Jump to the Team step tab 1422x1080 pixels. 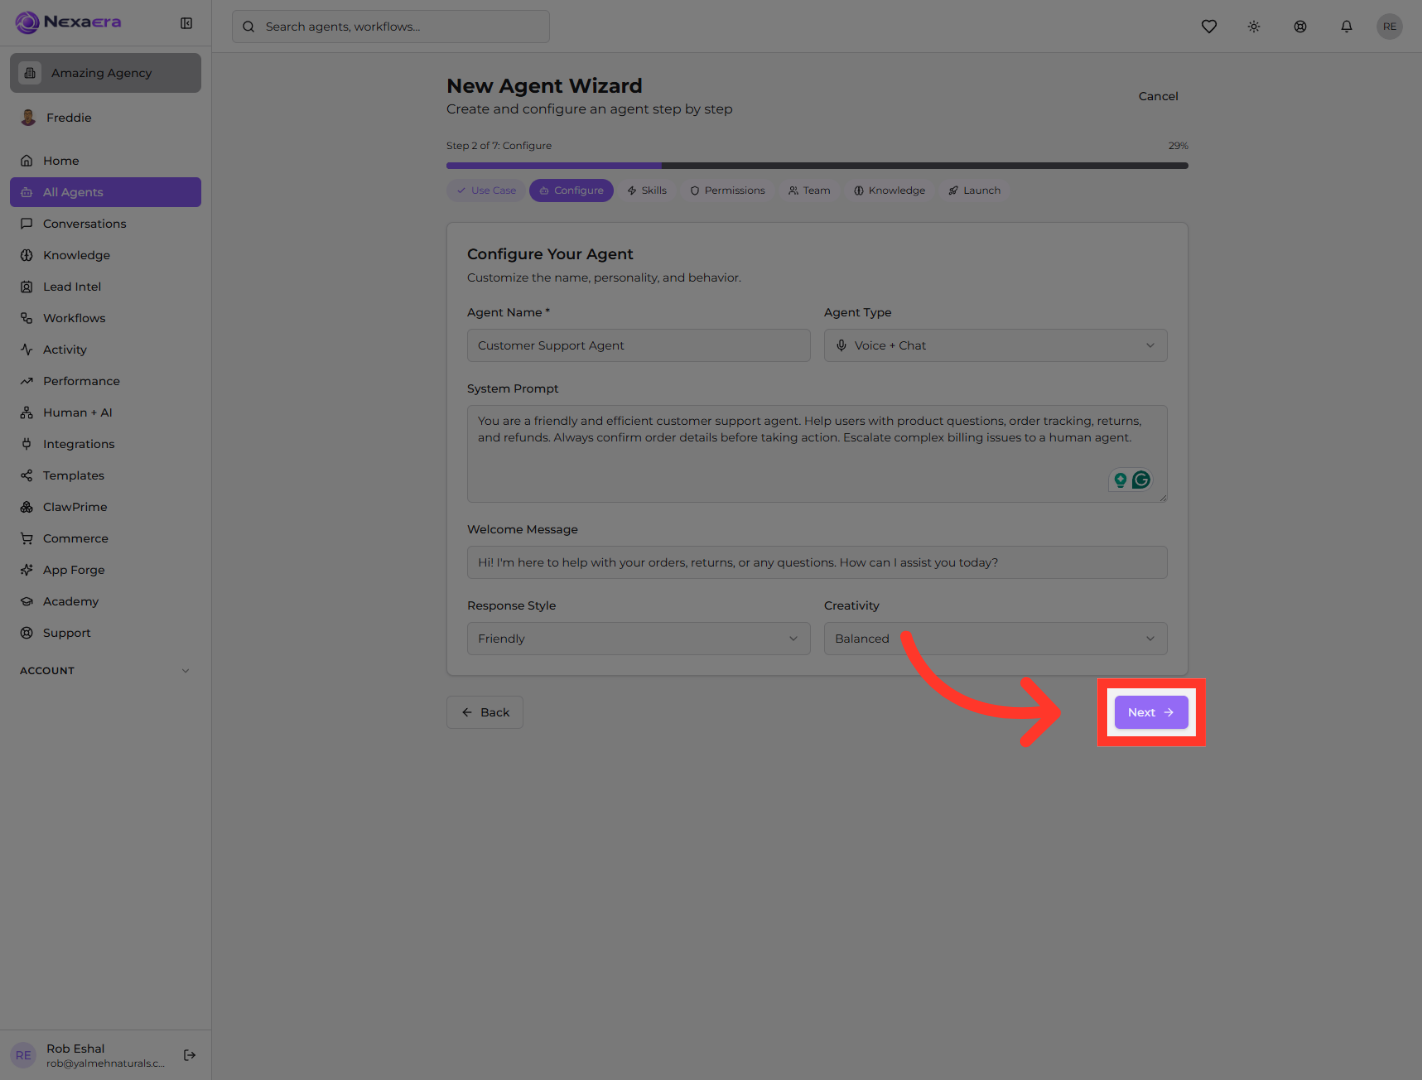coord(809,191)
